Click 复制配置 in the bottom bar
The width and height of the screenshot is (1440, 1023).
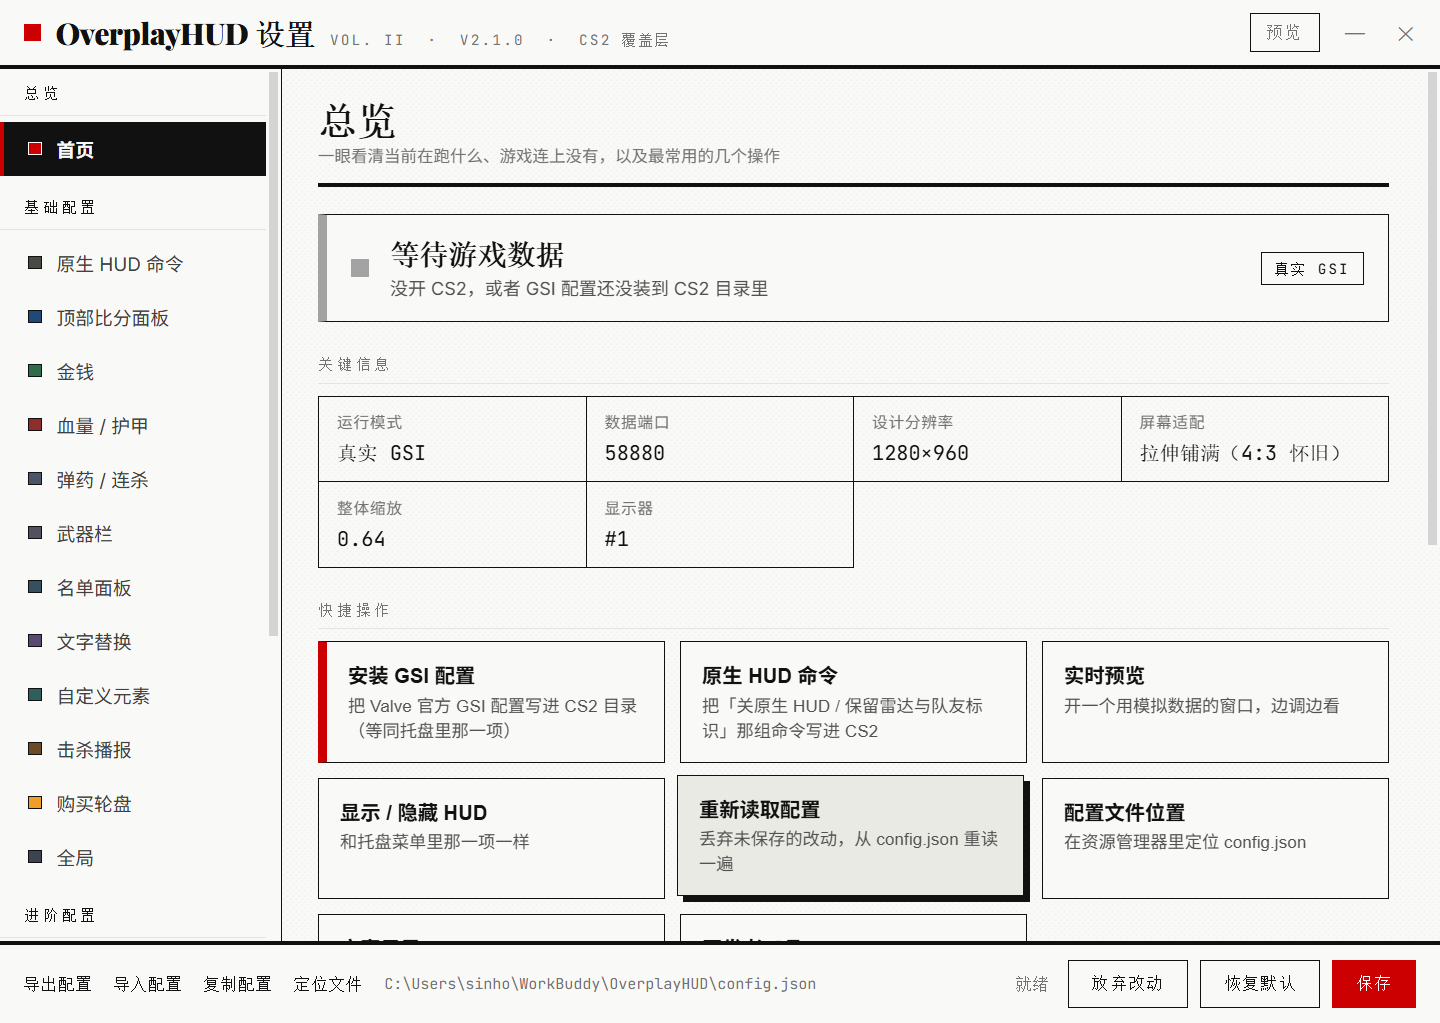[x=238, y=984]
